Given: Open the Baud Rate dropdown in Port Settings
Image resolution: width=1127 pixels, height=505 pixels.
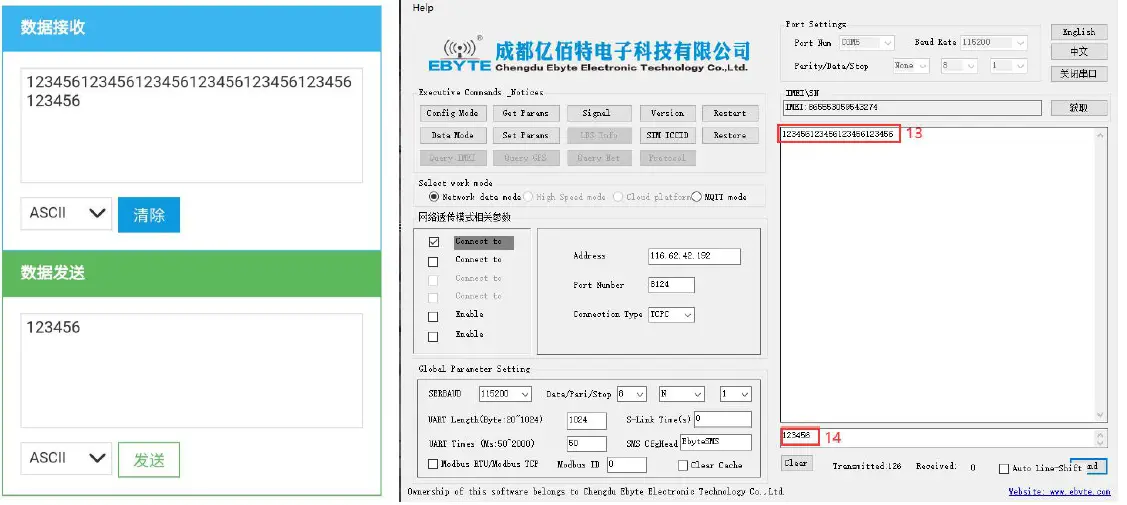Looking at the screenshot, I should 994,42.
